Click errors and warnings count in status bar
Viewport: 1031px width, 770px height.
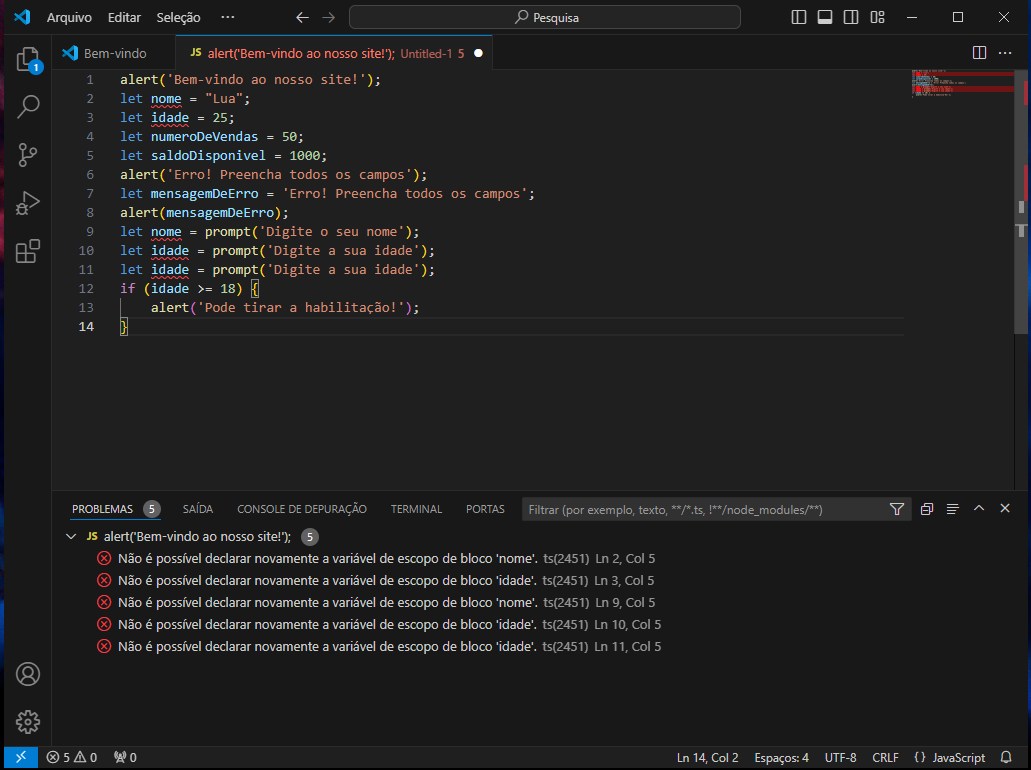pos(72,758)
